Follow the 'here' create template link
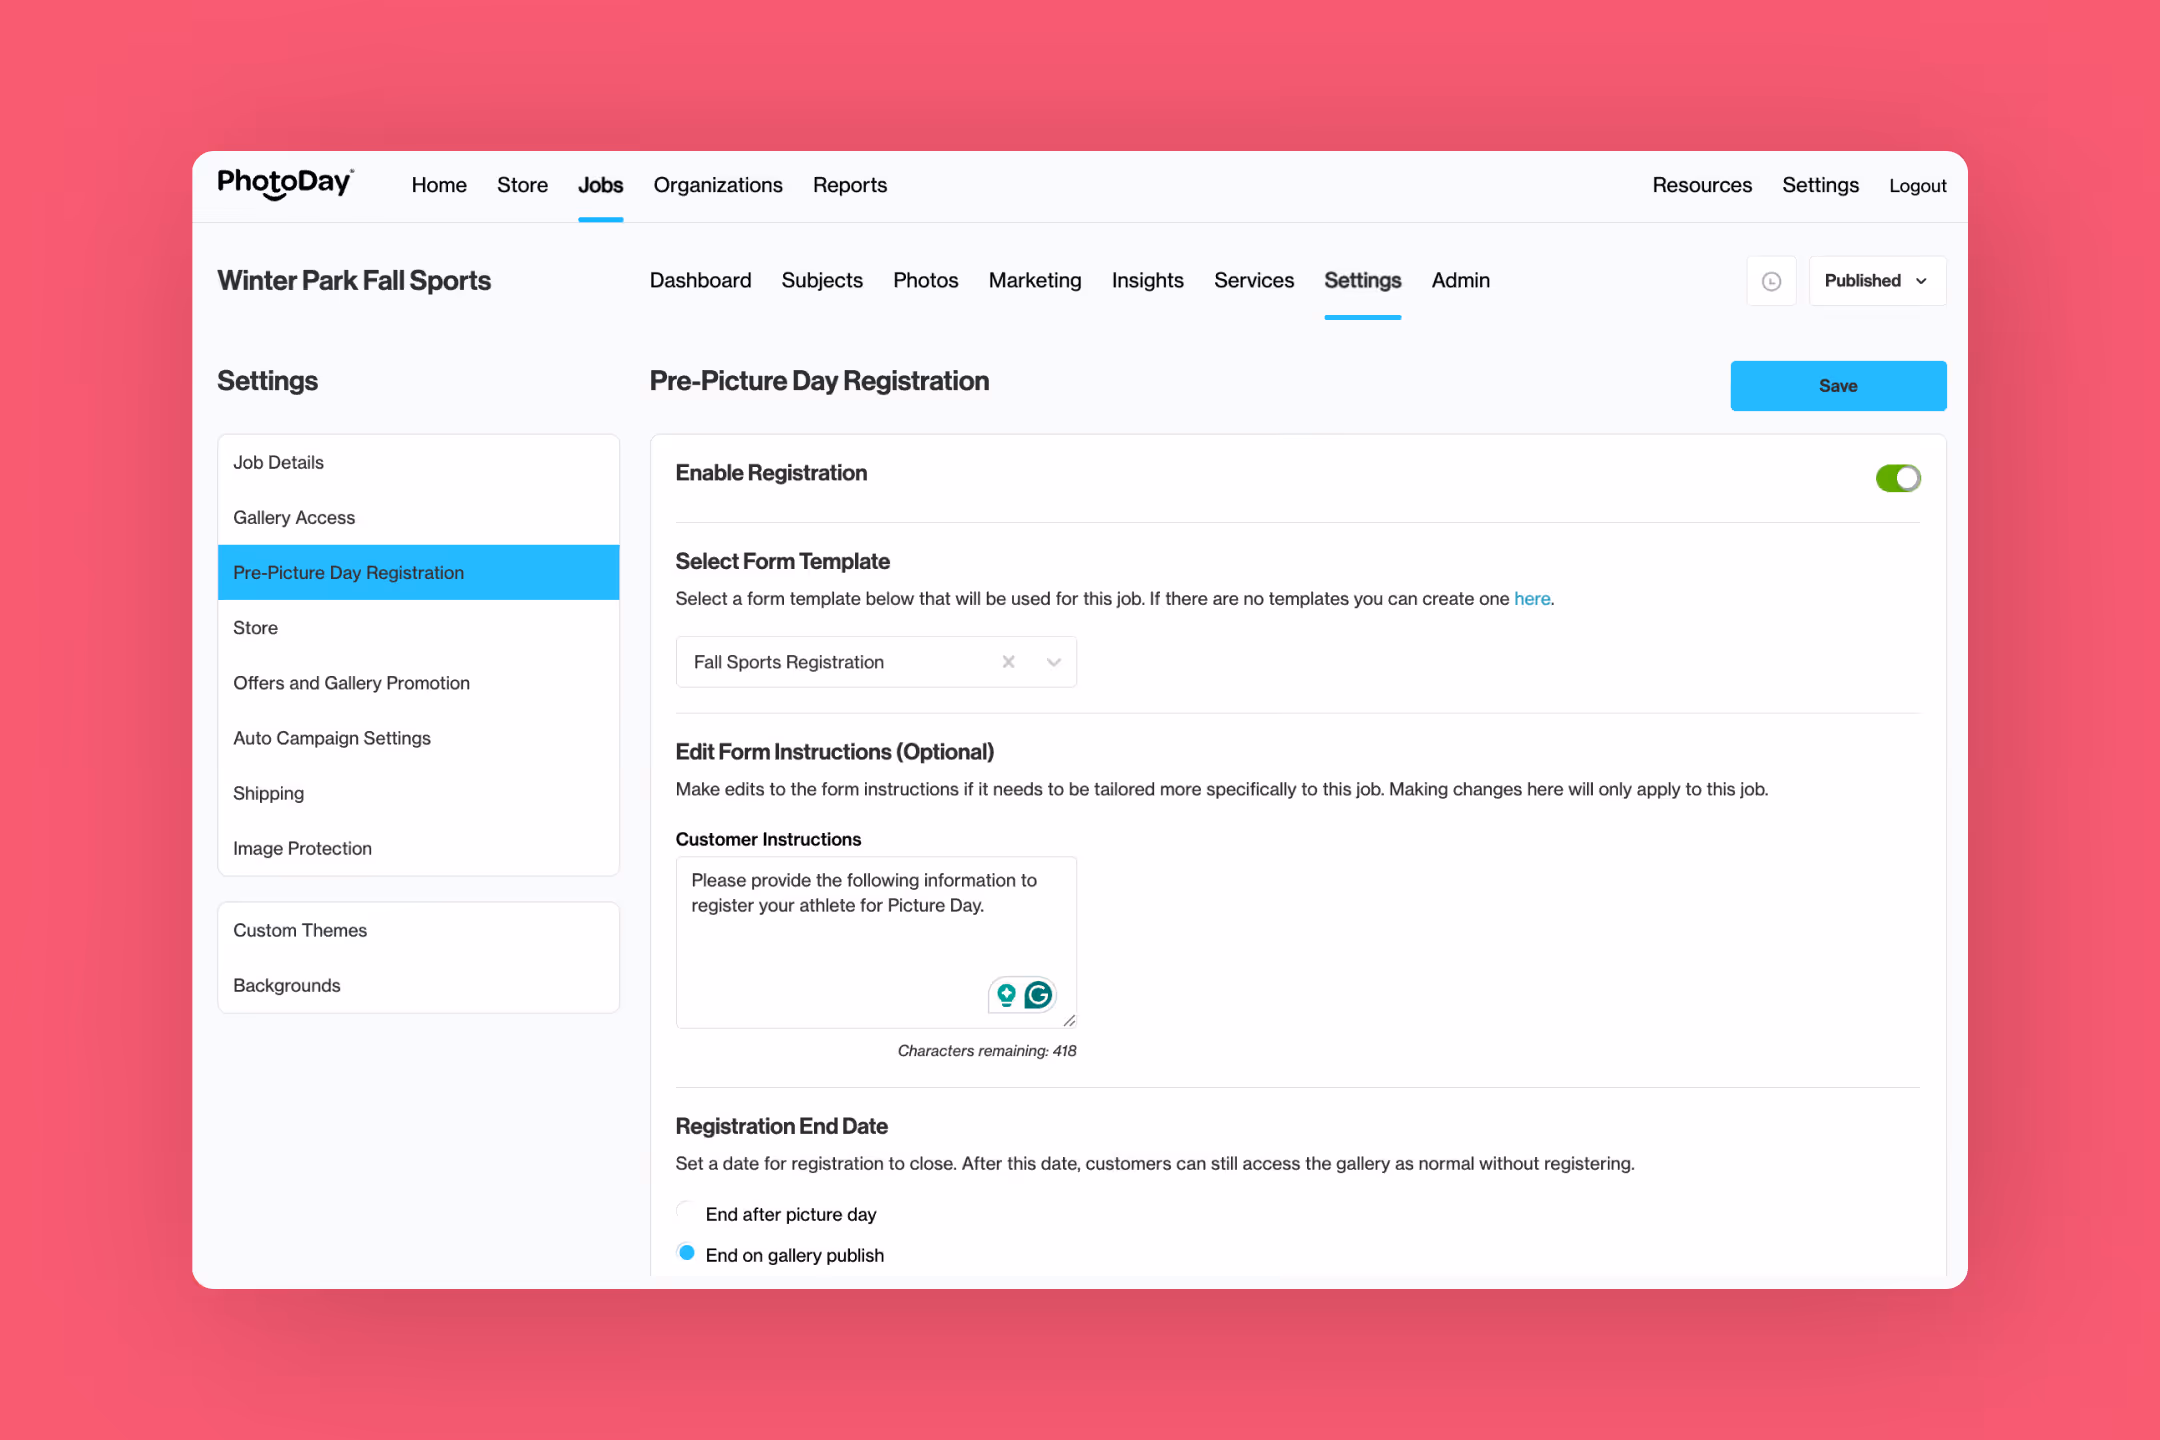 pos(1531,599)
